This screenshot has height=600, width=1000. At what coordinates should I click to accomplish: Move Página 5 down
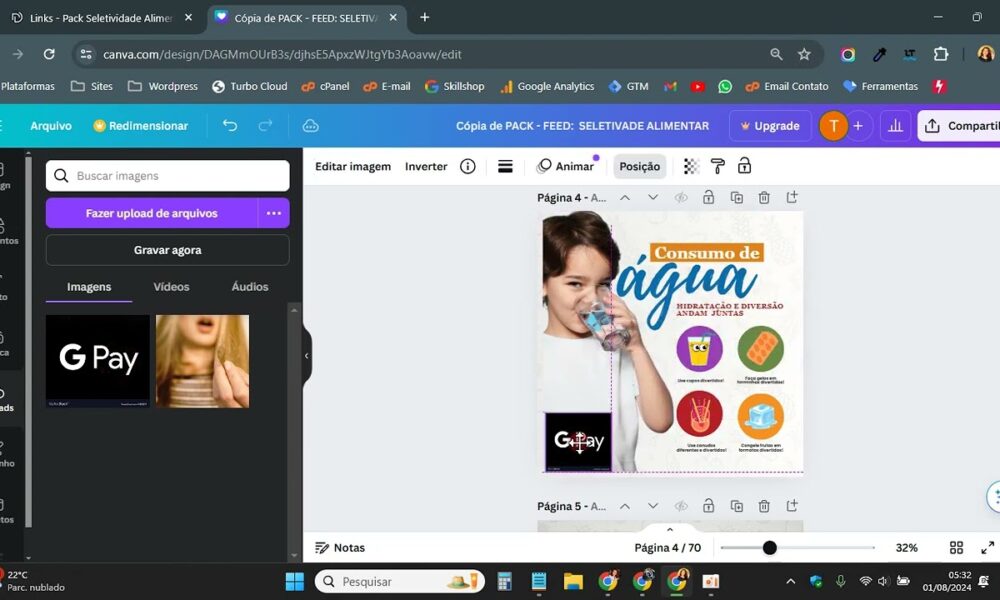click(x=653, y=506)
